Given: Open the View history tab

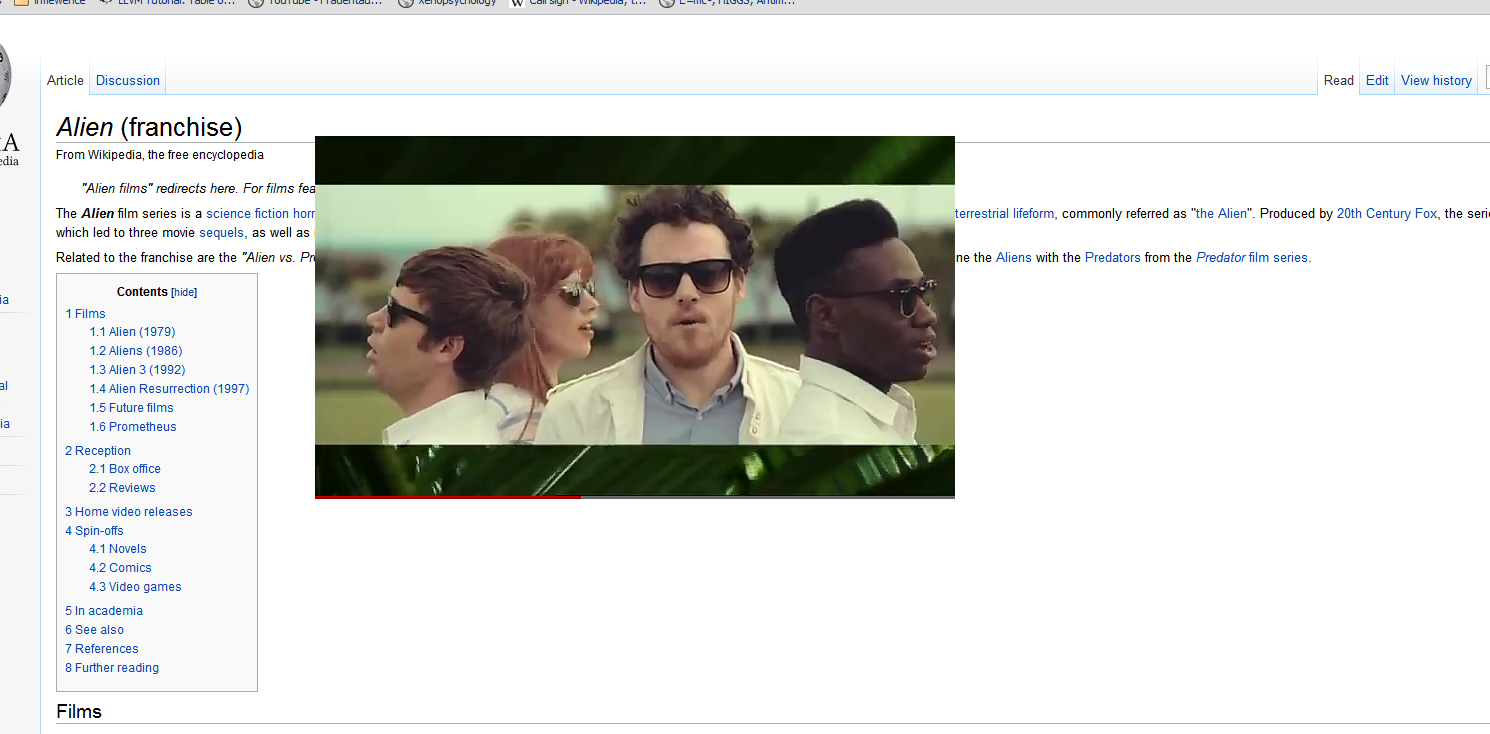Looking at the screenshot, I should coord(1435,81).
